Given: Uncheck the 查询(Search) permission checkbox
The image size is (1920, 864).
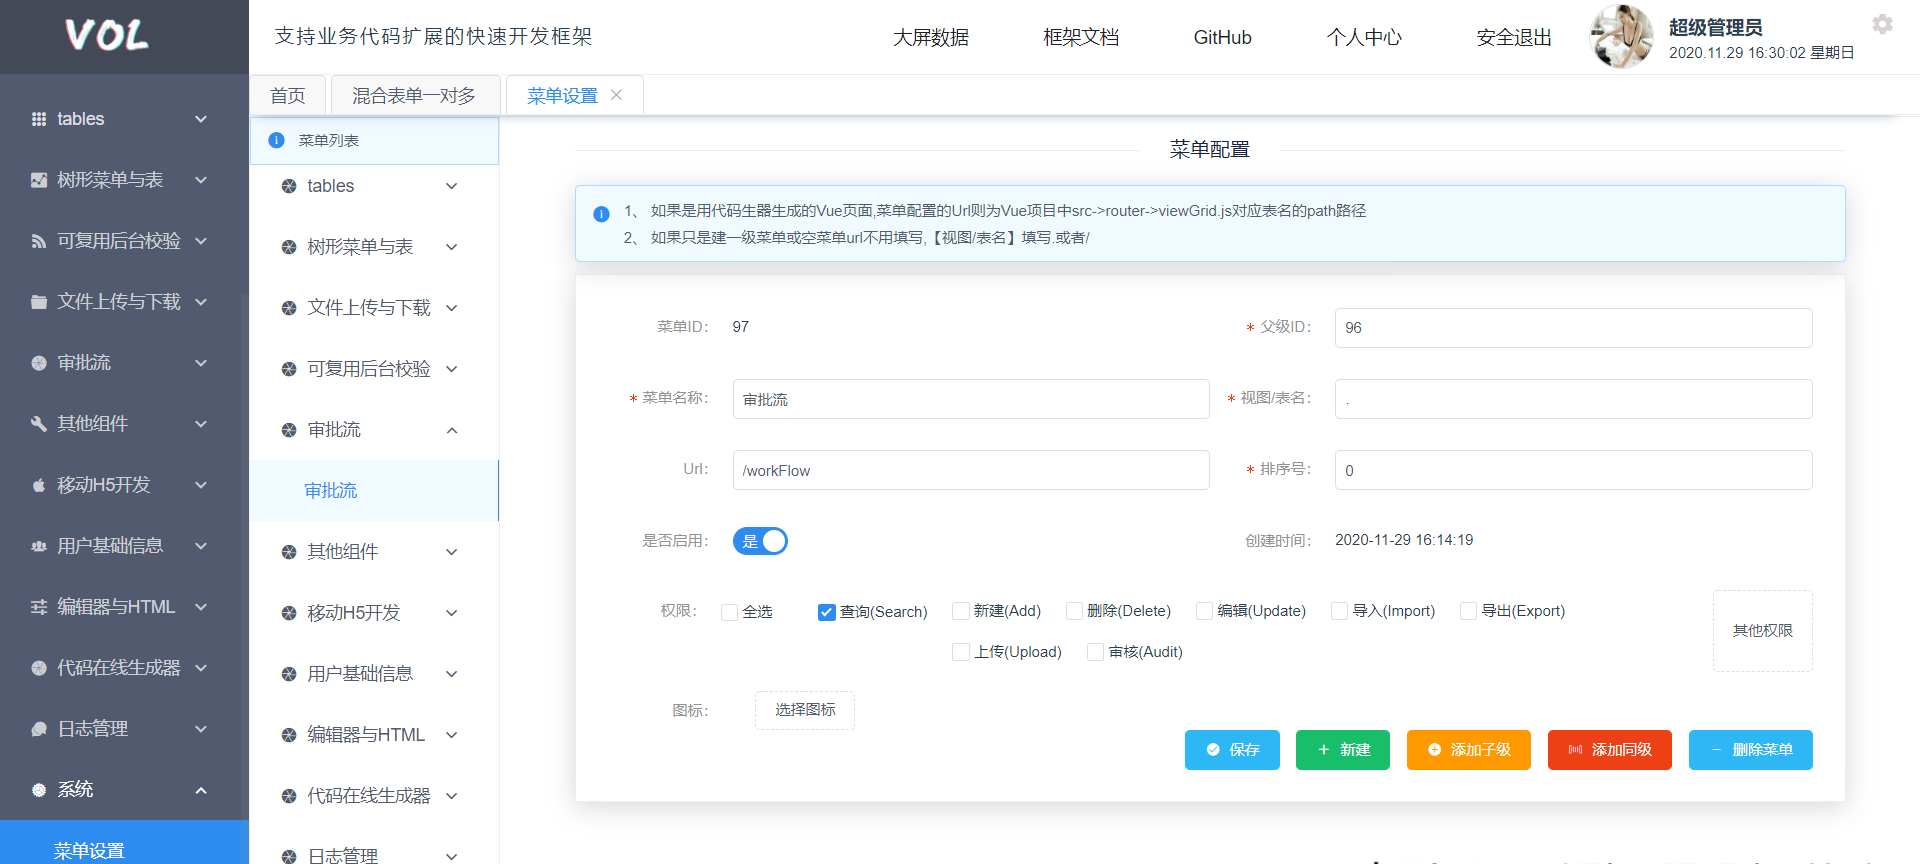Looking at the screenshot, I should [x=827, y=612].
